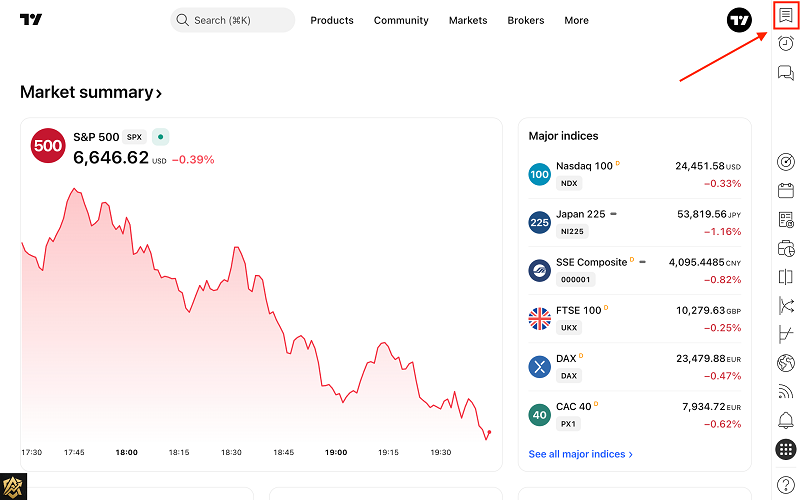Open the news sheet icon in sidebar
Screen dimensions: 800x500
point(786,220)
